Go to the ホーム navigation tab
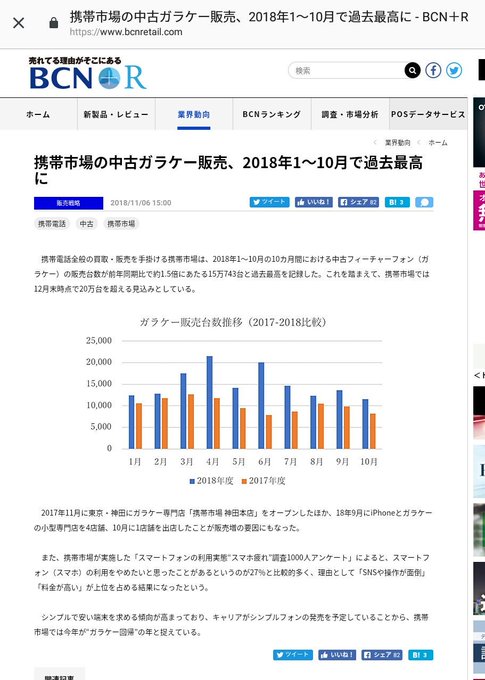The height and width of the screenshot is (680, 485). 38,114
